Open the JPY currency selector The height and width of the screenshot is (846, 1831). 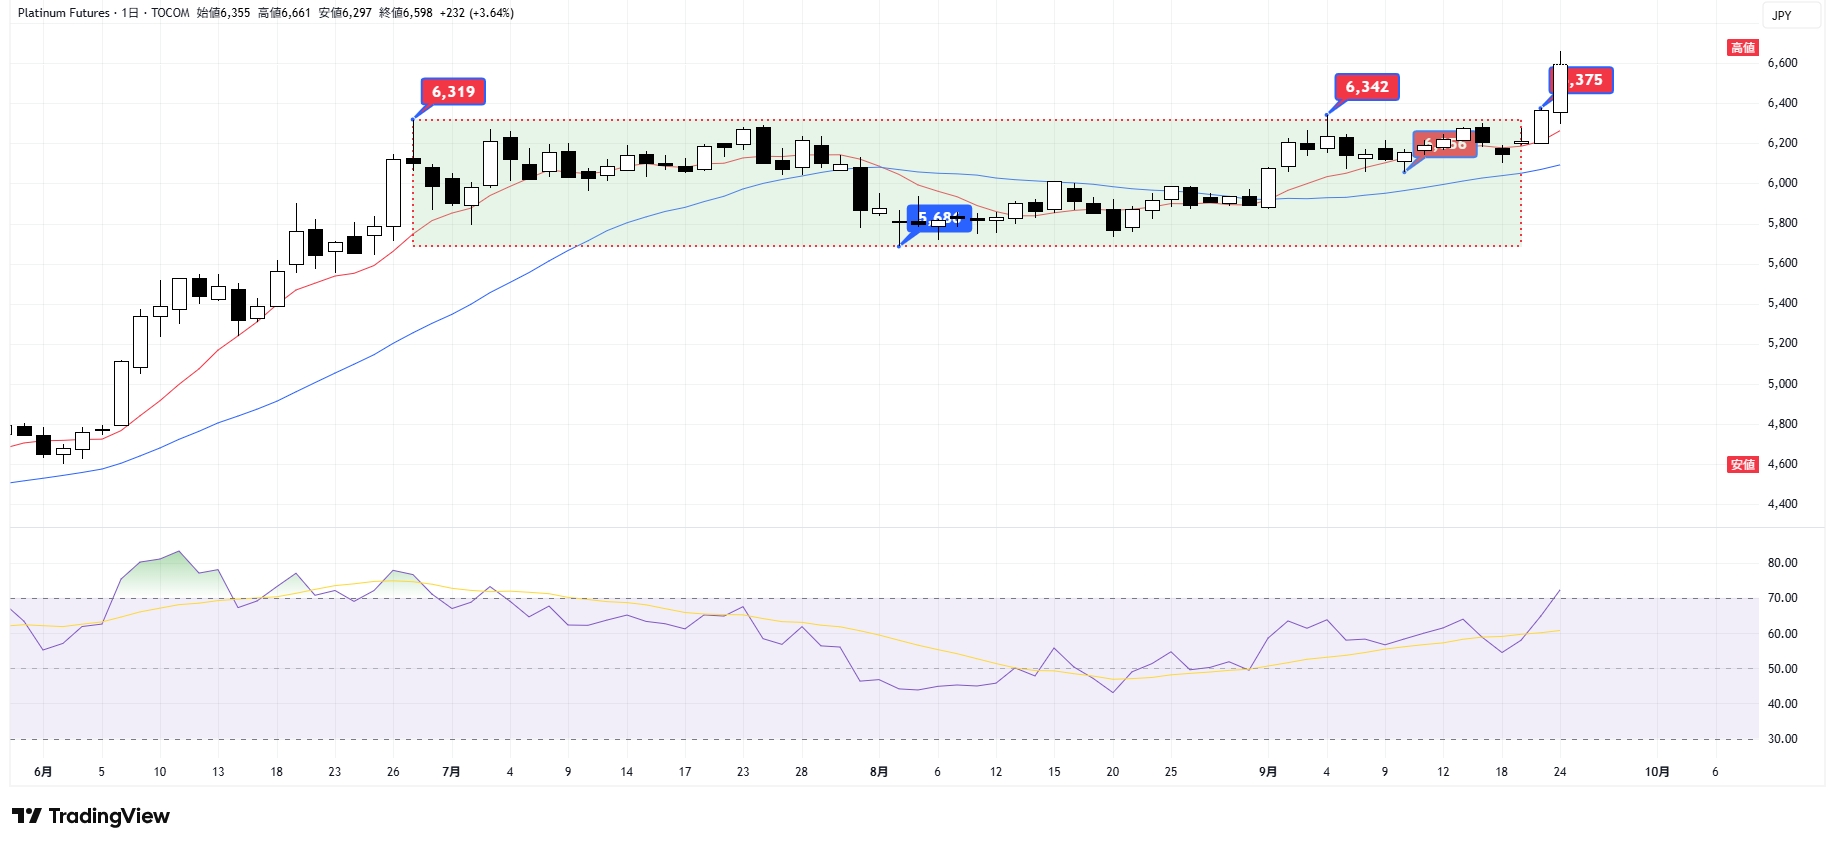1782,15
